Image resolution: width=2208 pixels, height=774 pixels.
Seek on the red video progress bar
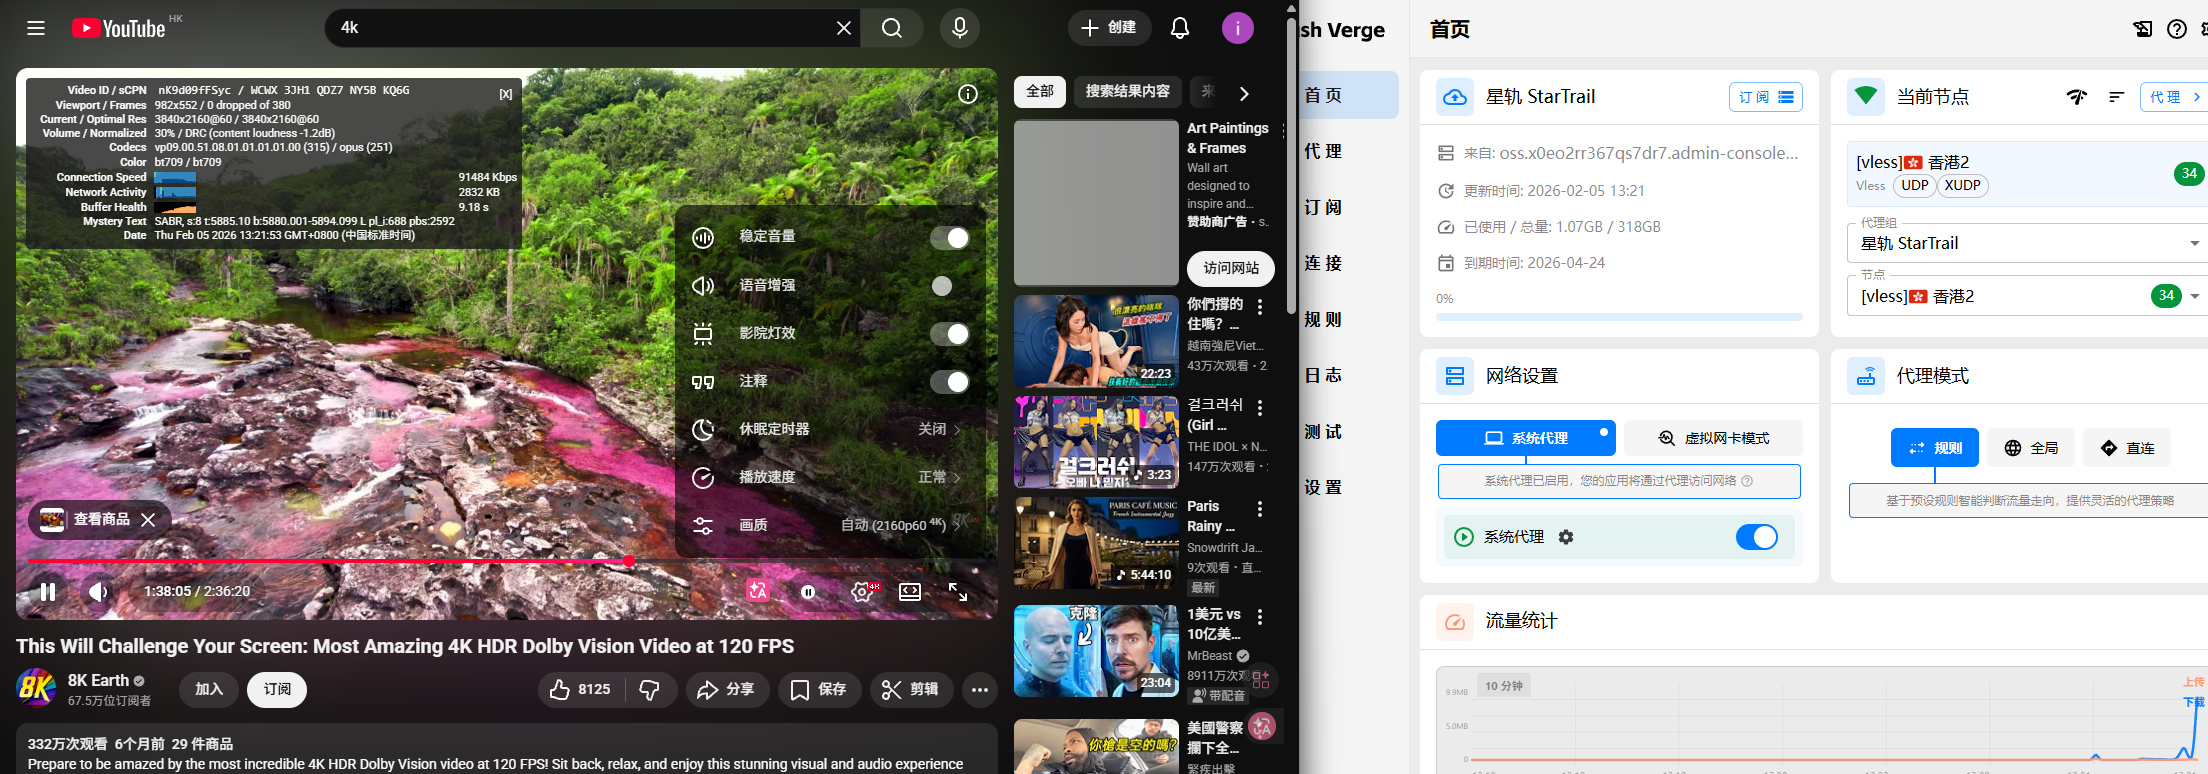(400, 561)
